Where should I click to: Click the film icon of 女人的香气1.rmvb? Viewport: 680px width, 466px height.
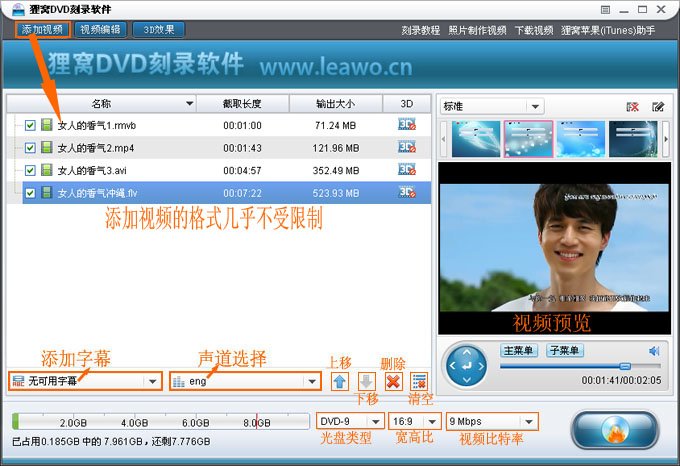coord(47,125)
